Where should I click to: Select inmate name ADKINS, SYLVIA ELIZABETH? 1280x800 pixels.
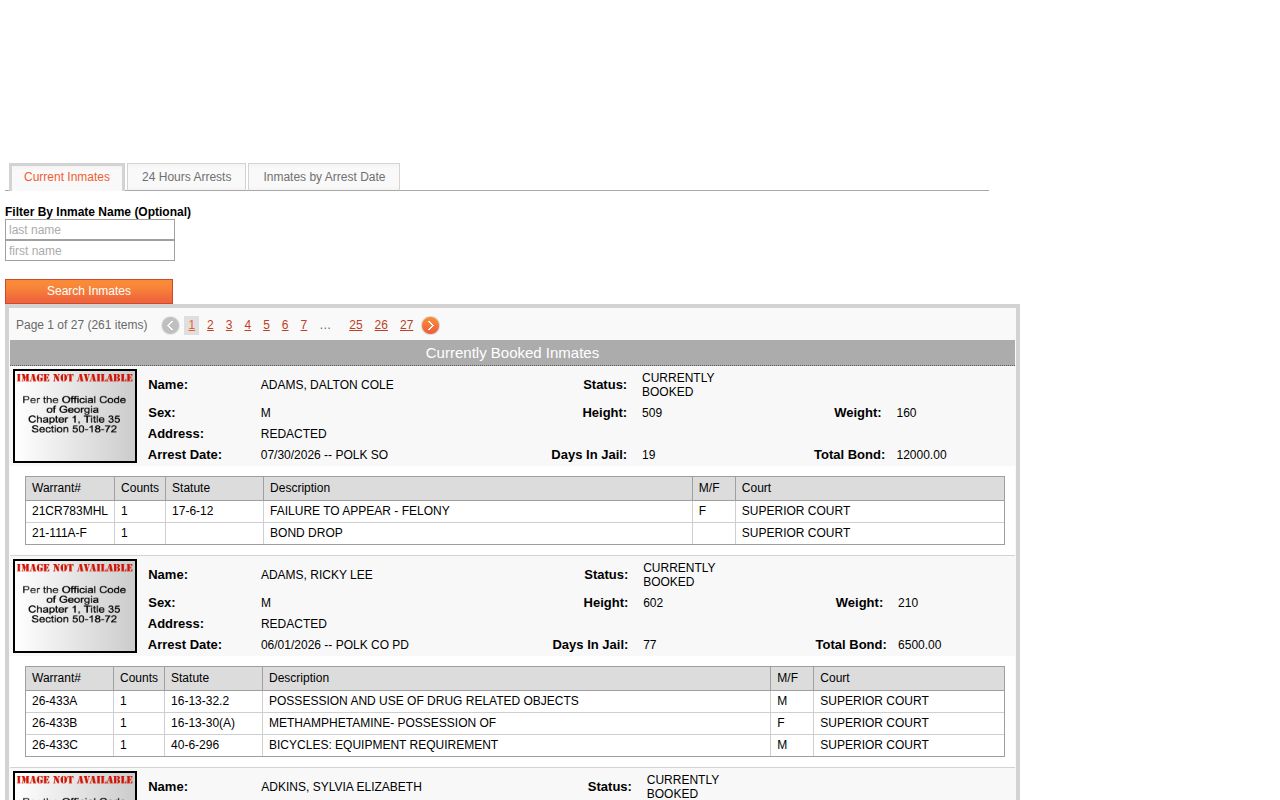coord(342,787)
